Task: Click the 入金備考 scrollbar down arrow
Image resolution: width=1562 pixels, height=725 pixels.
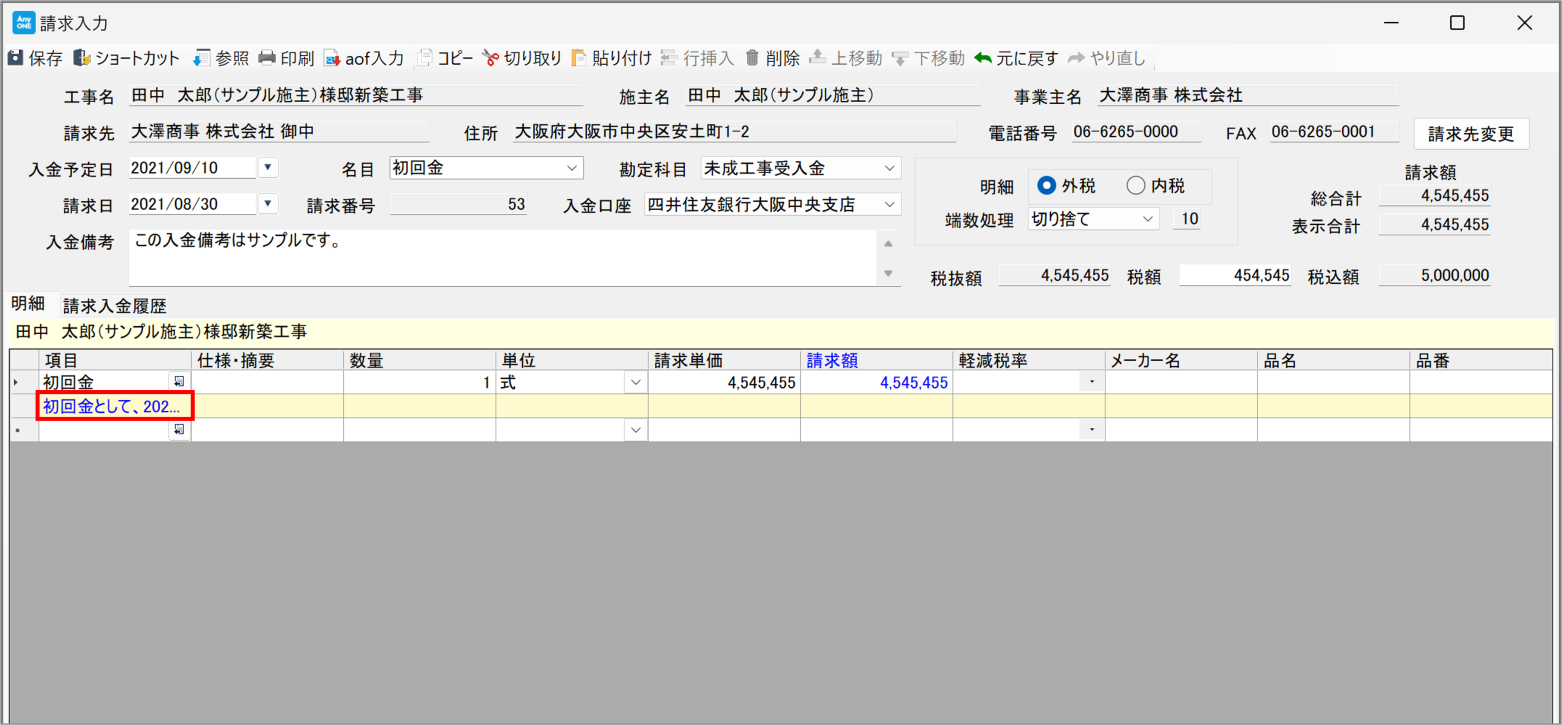Action: coord(888,273)
